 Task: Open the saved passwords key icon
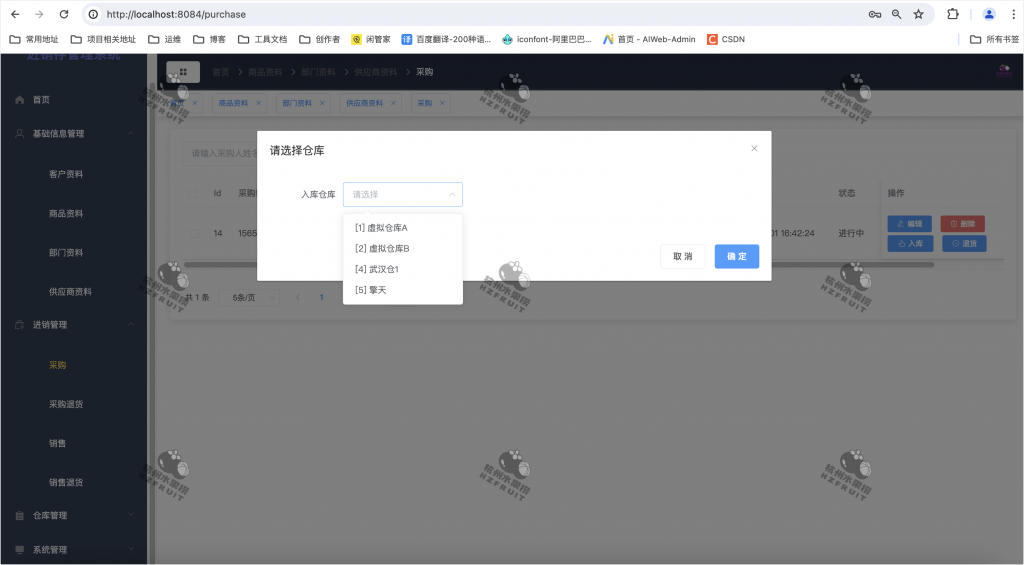coord(874,14)
